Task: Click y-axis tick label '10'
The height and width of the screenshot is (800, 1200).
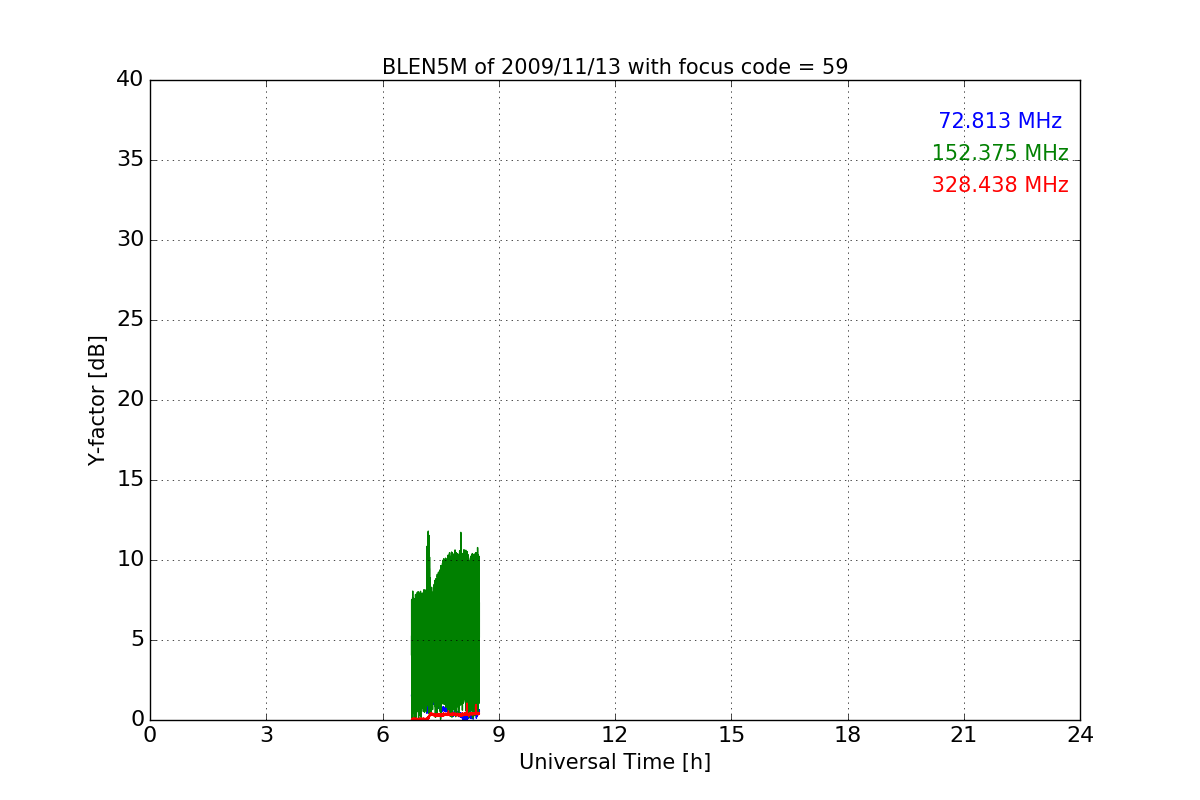Action: [x=130, y=560]
